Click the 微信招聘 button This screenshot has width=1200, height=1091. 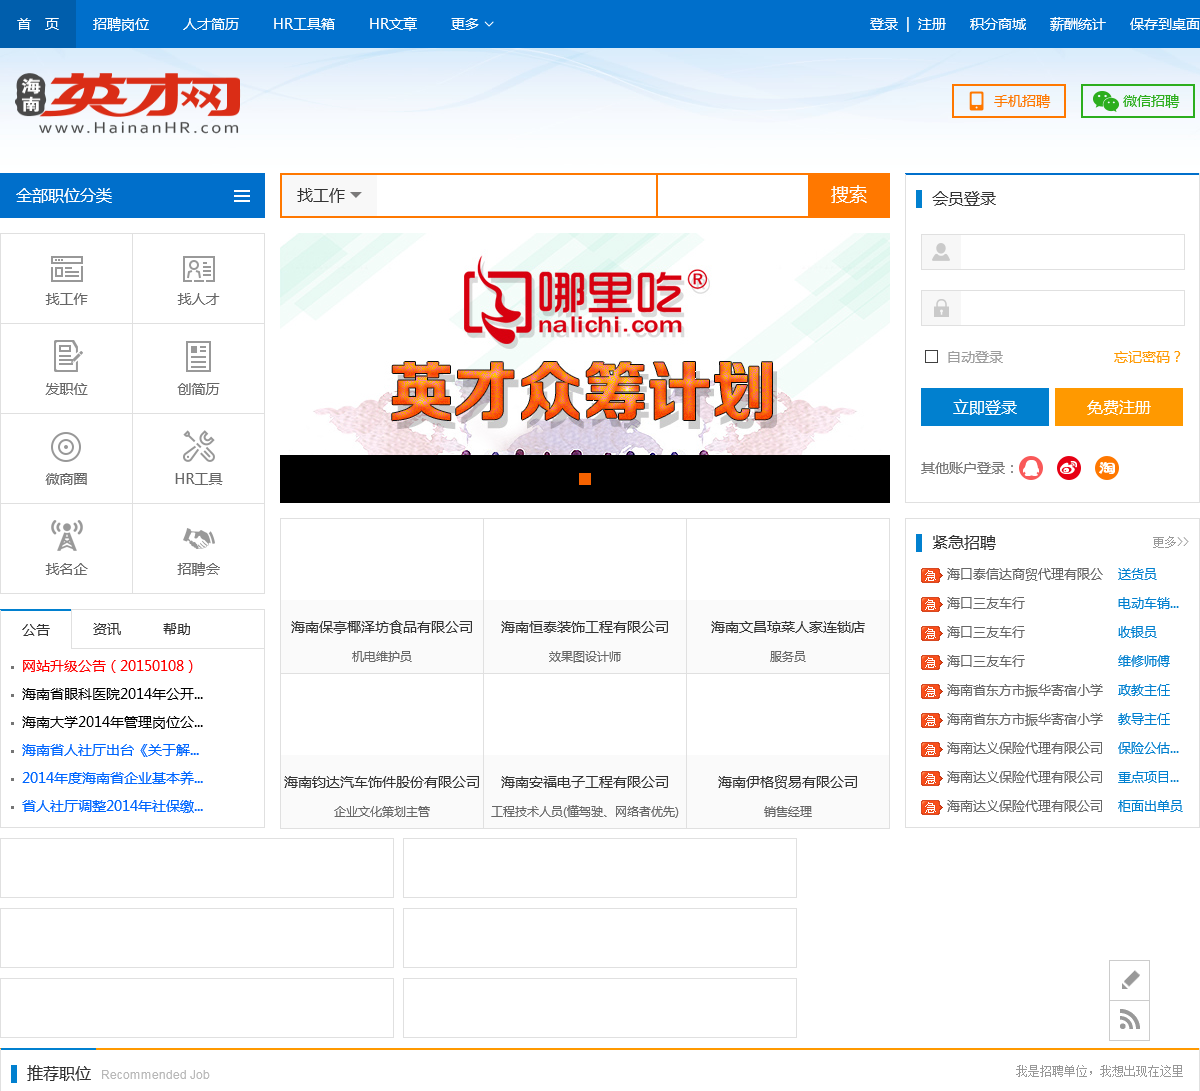point(1138,101)
